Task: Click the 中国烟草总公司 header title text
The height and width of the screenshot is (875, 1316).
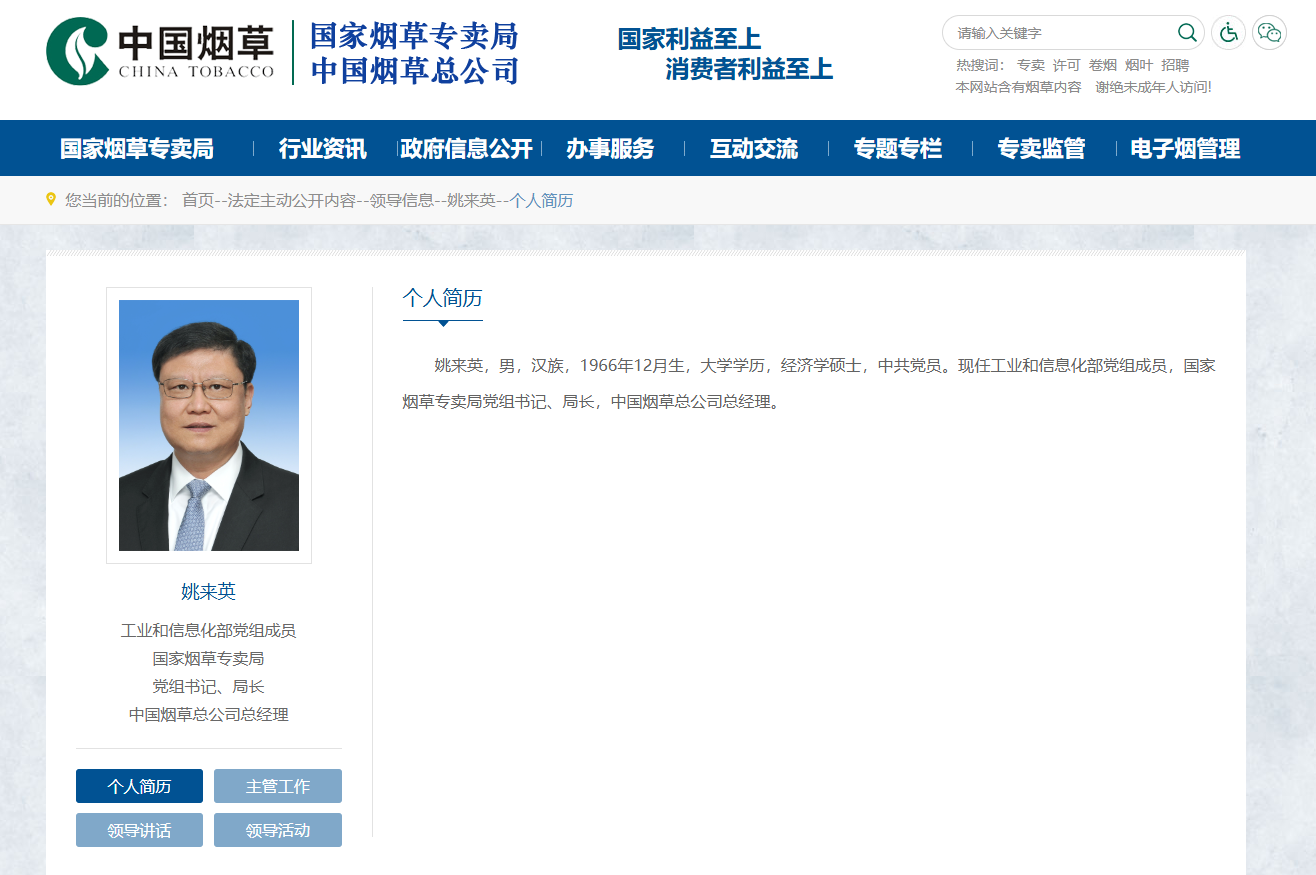Action: coord(414,71)
